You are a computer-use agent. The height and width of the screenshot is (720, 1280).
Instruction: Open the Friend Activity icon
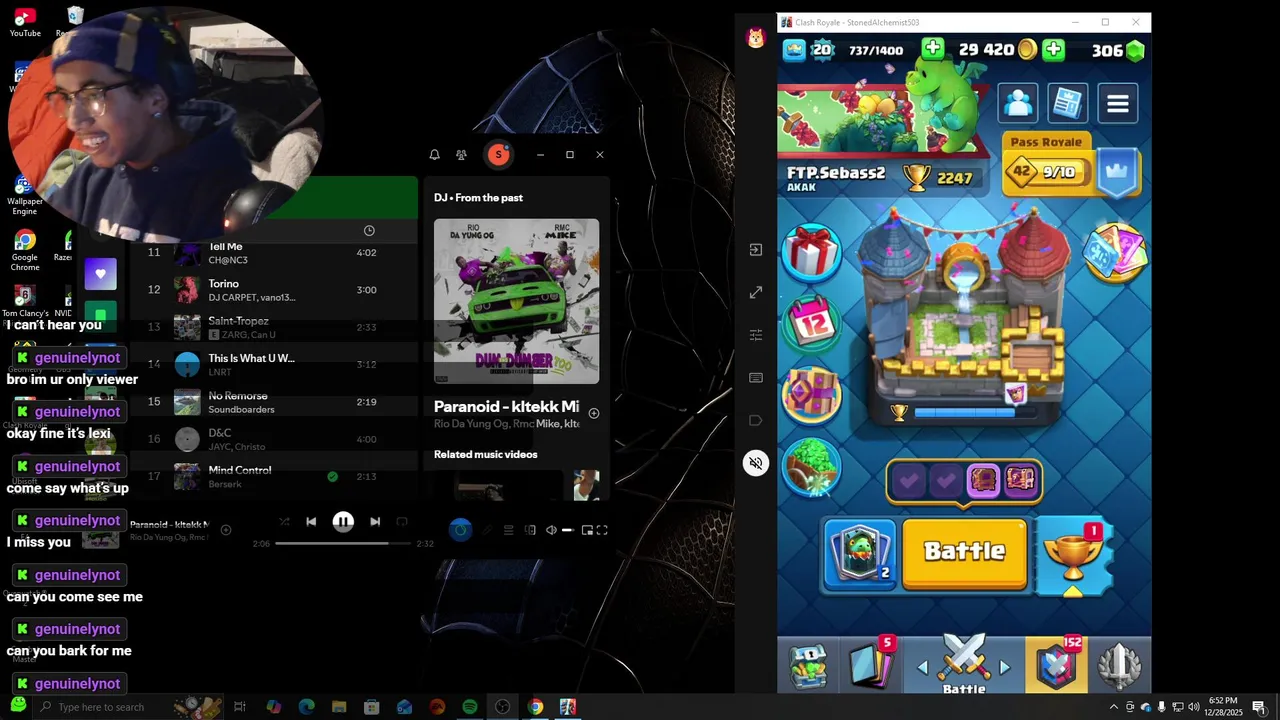(461, 155)
